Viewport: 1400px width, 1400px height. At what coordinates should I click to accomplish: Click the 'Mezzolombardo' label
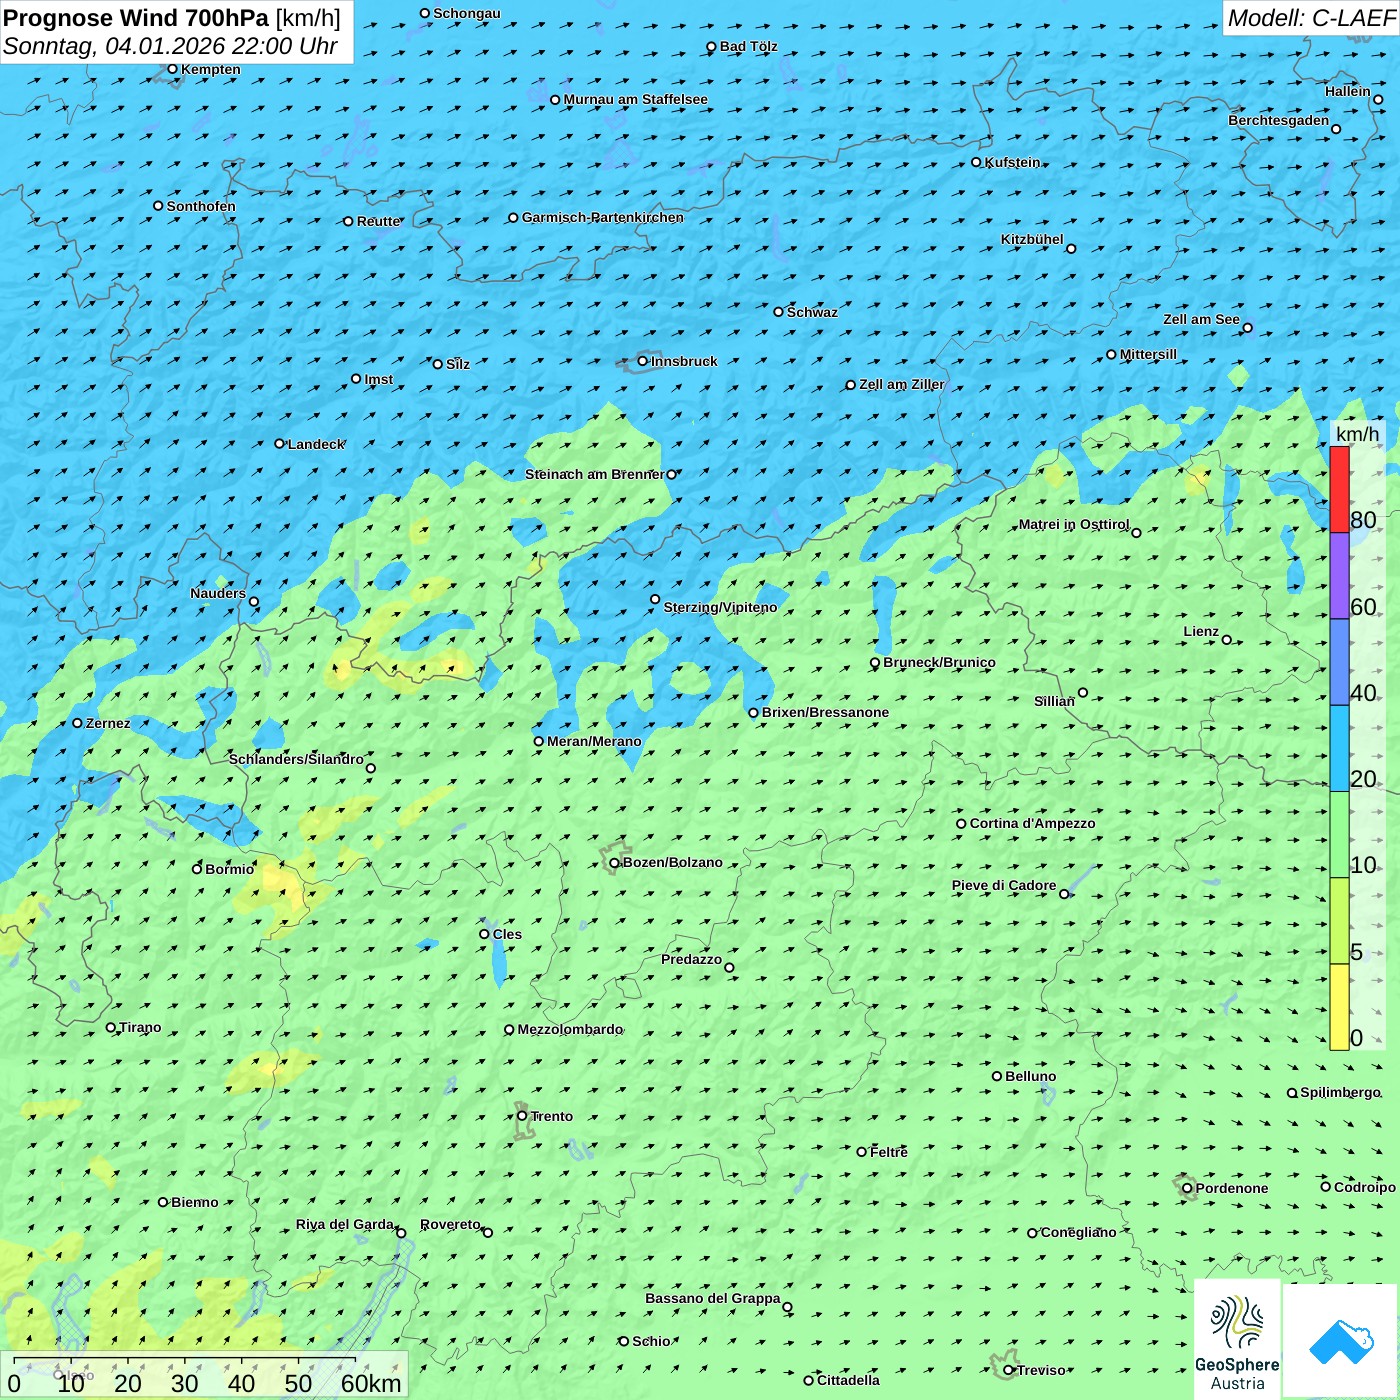pos(570,1029)
